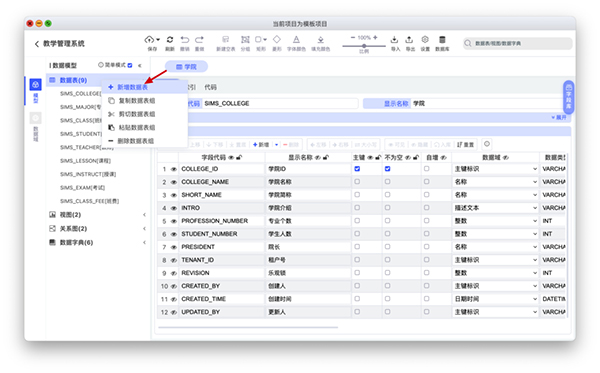Open 数据域 dropdown in STUDENT_NUMBER row
This screenshot has width=600, height=373.
(x=495, y=234)
